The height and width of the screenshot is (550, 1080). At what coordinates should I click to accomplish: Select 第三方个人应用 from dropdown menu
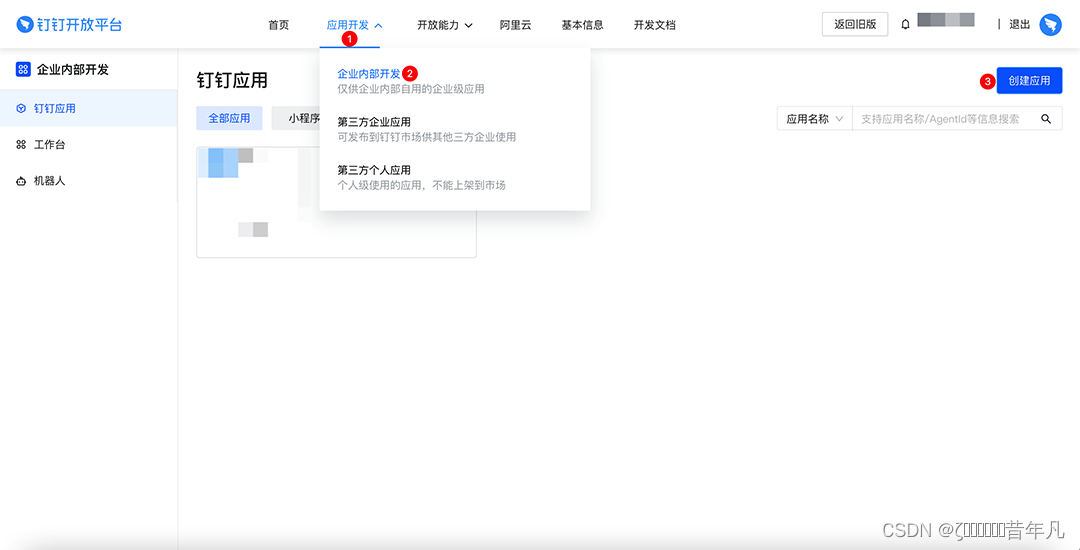[374, 170]
